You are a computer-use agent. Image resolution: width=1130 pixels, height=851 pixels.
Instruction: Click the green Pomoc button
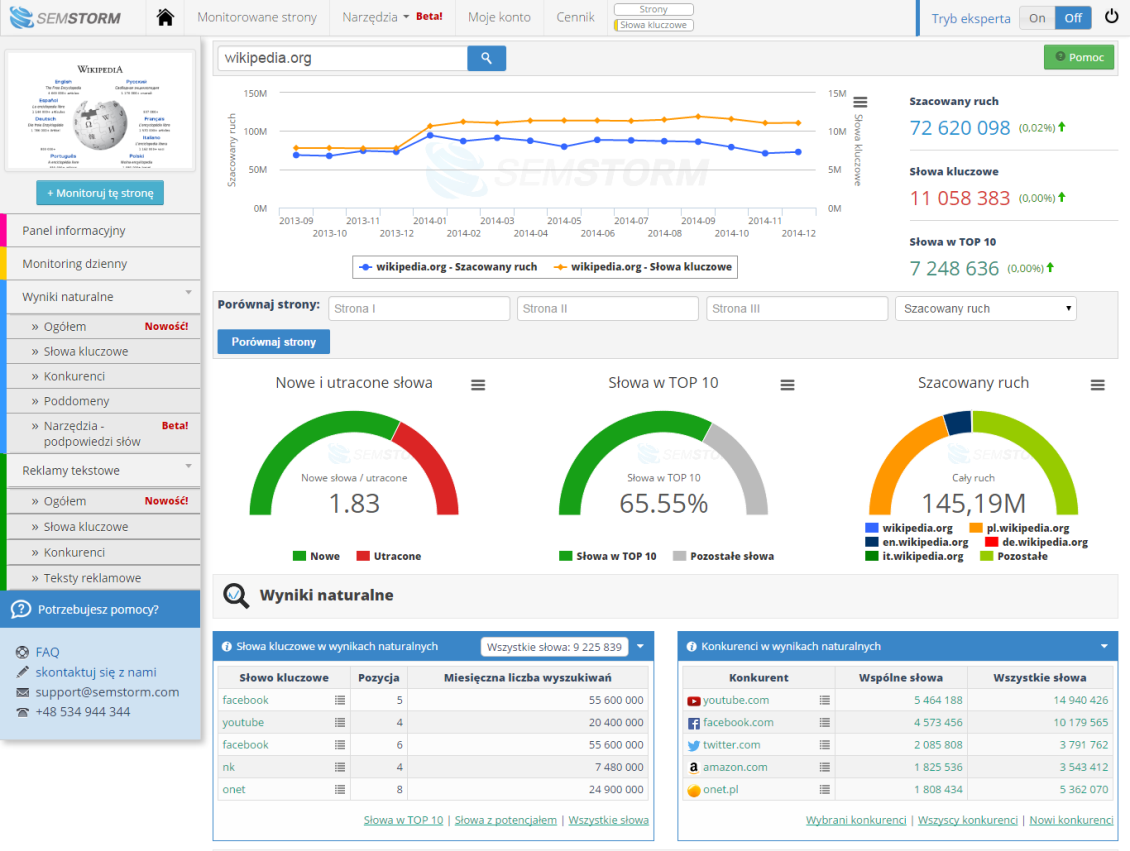[x=1079, y=57]
